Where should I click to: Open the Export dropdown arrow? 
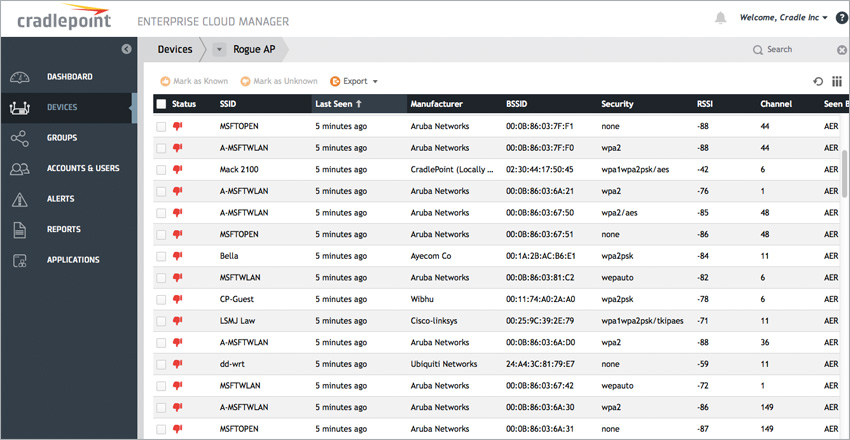click(375, 82)
